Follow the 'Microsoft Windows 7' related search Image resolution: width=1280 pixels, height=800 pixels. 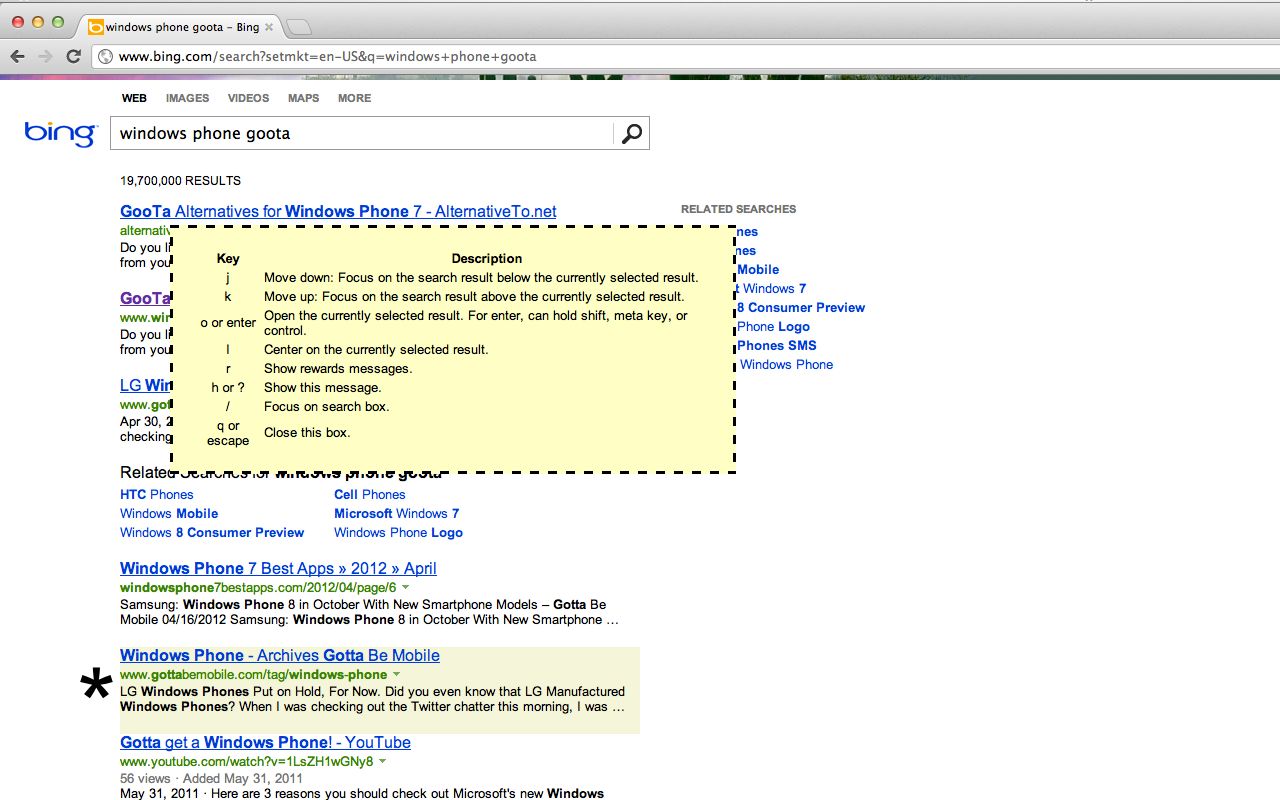[397, 514]
